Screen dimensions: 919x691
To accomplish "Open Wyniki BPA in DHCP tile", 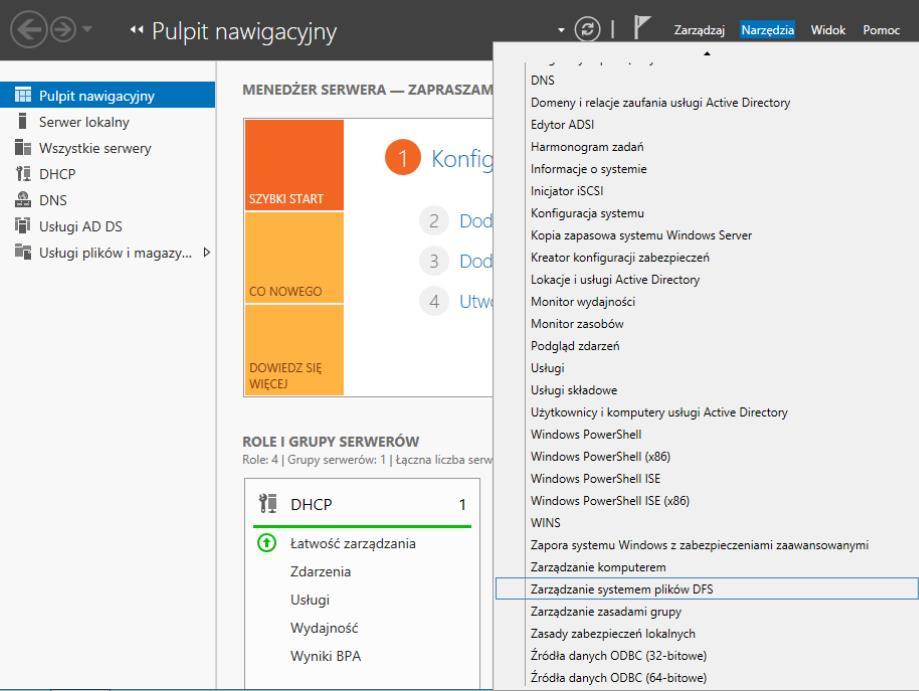I will (x=325, y=656).
